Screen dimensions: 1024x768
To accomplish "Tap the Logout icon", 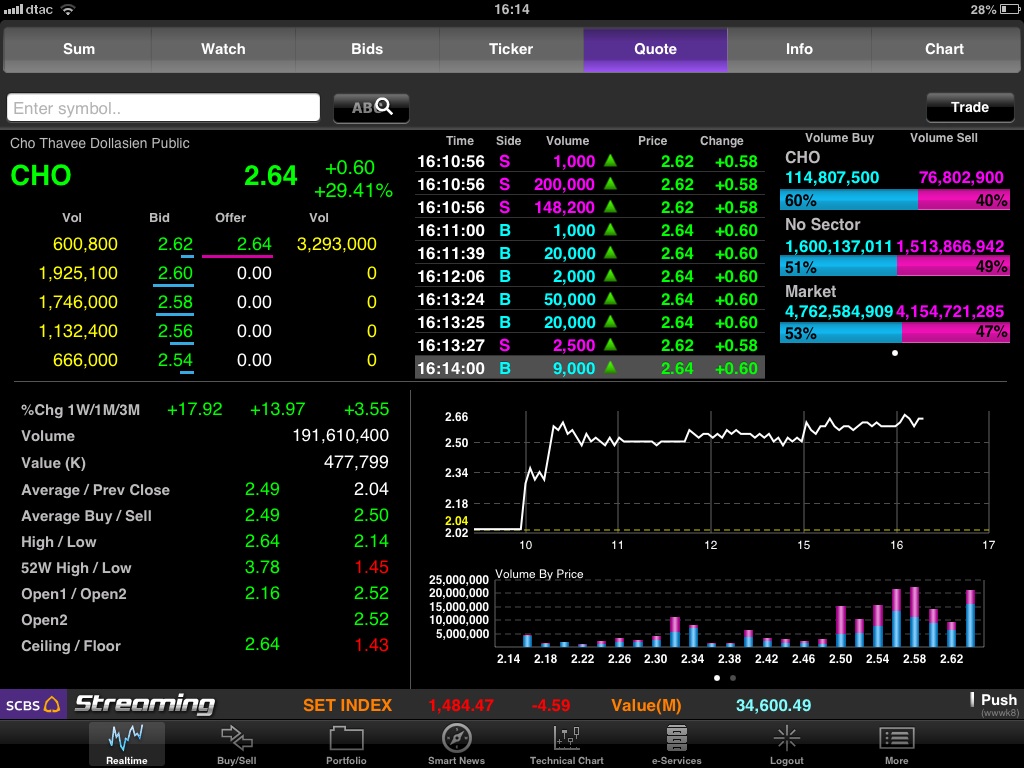I will (786, 743).
